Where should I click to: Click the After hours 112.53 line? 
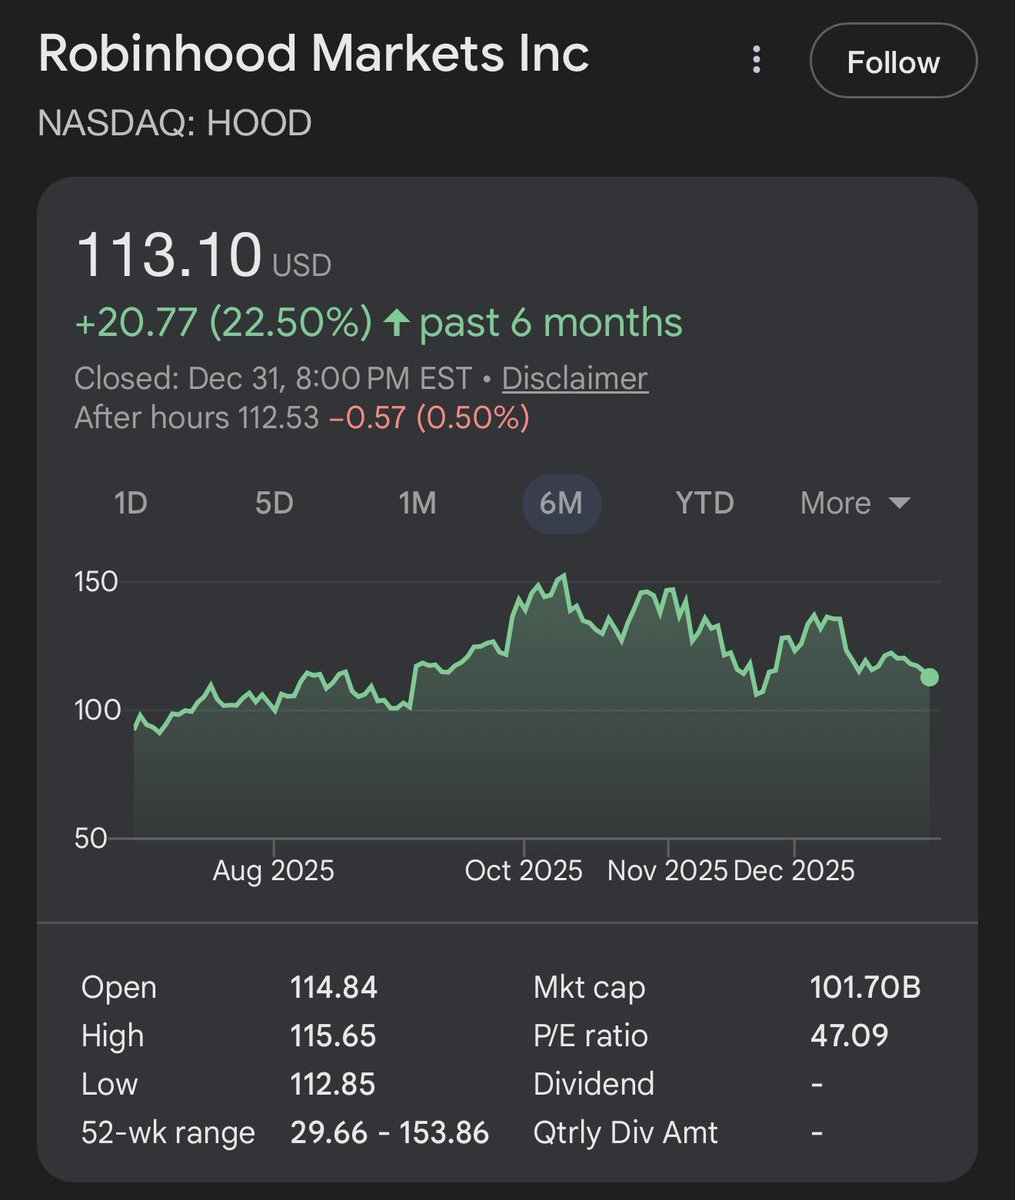(x=302, y=417)
